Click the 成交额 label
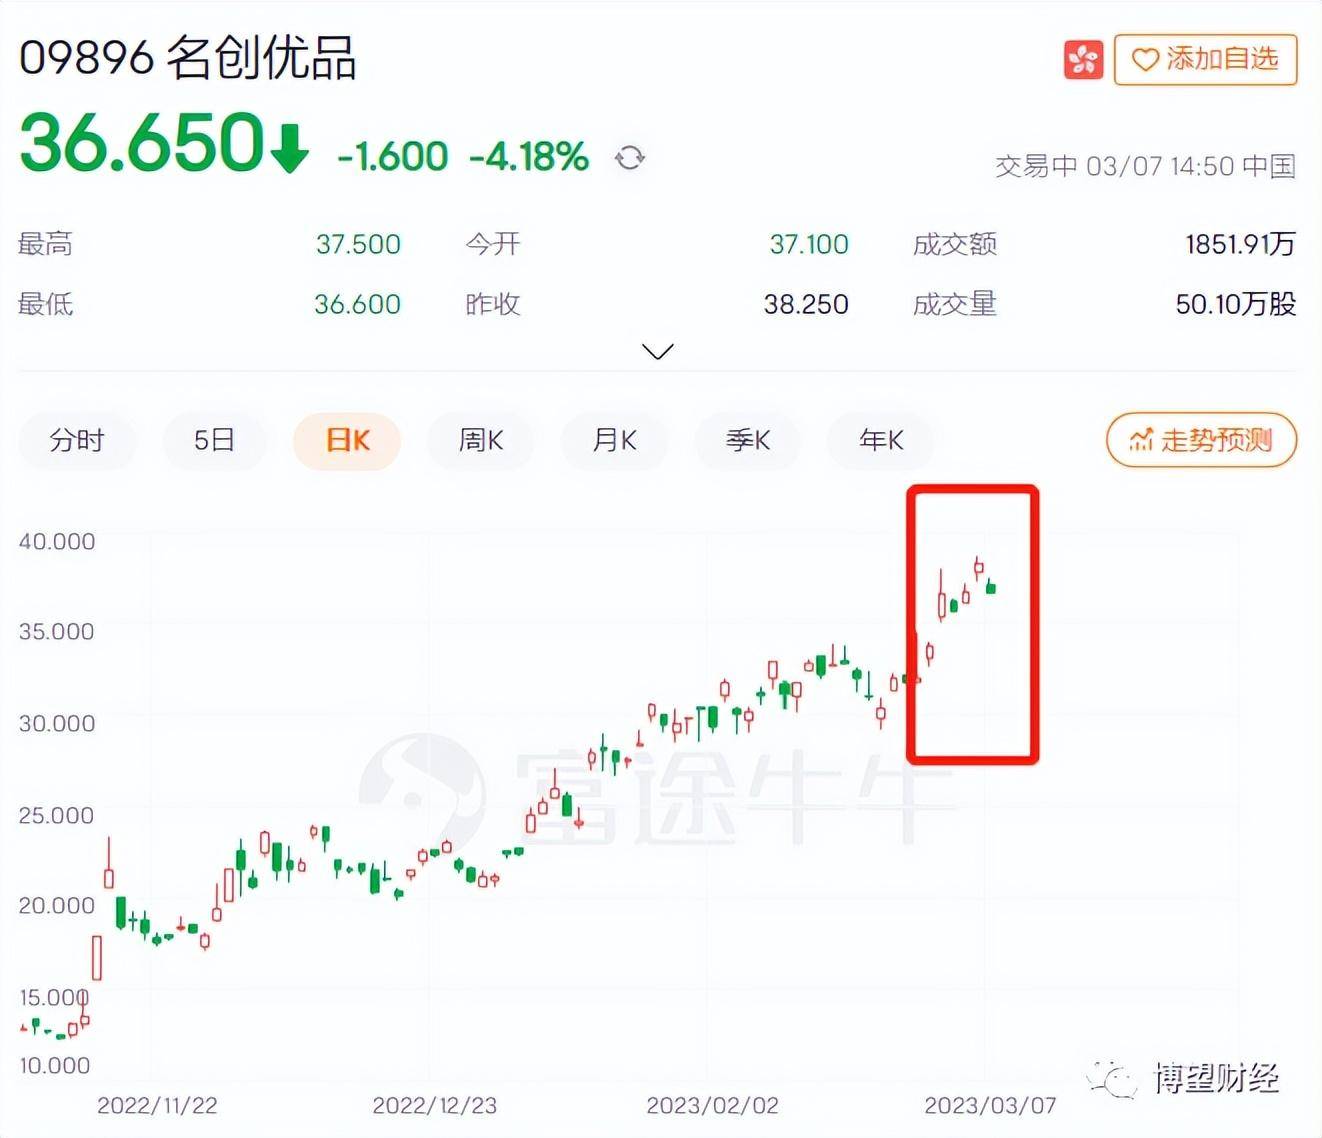 pyautogui.click(x=955, y=244)
